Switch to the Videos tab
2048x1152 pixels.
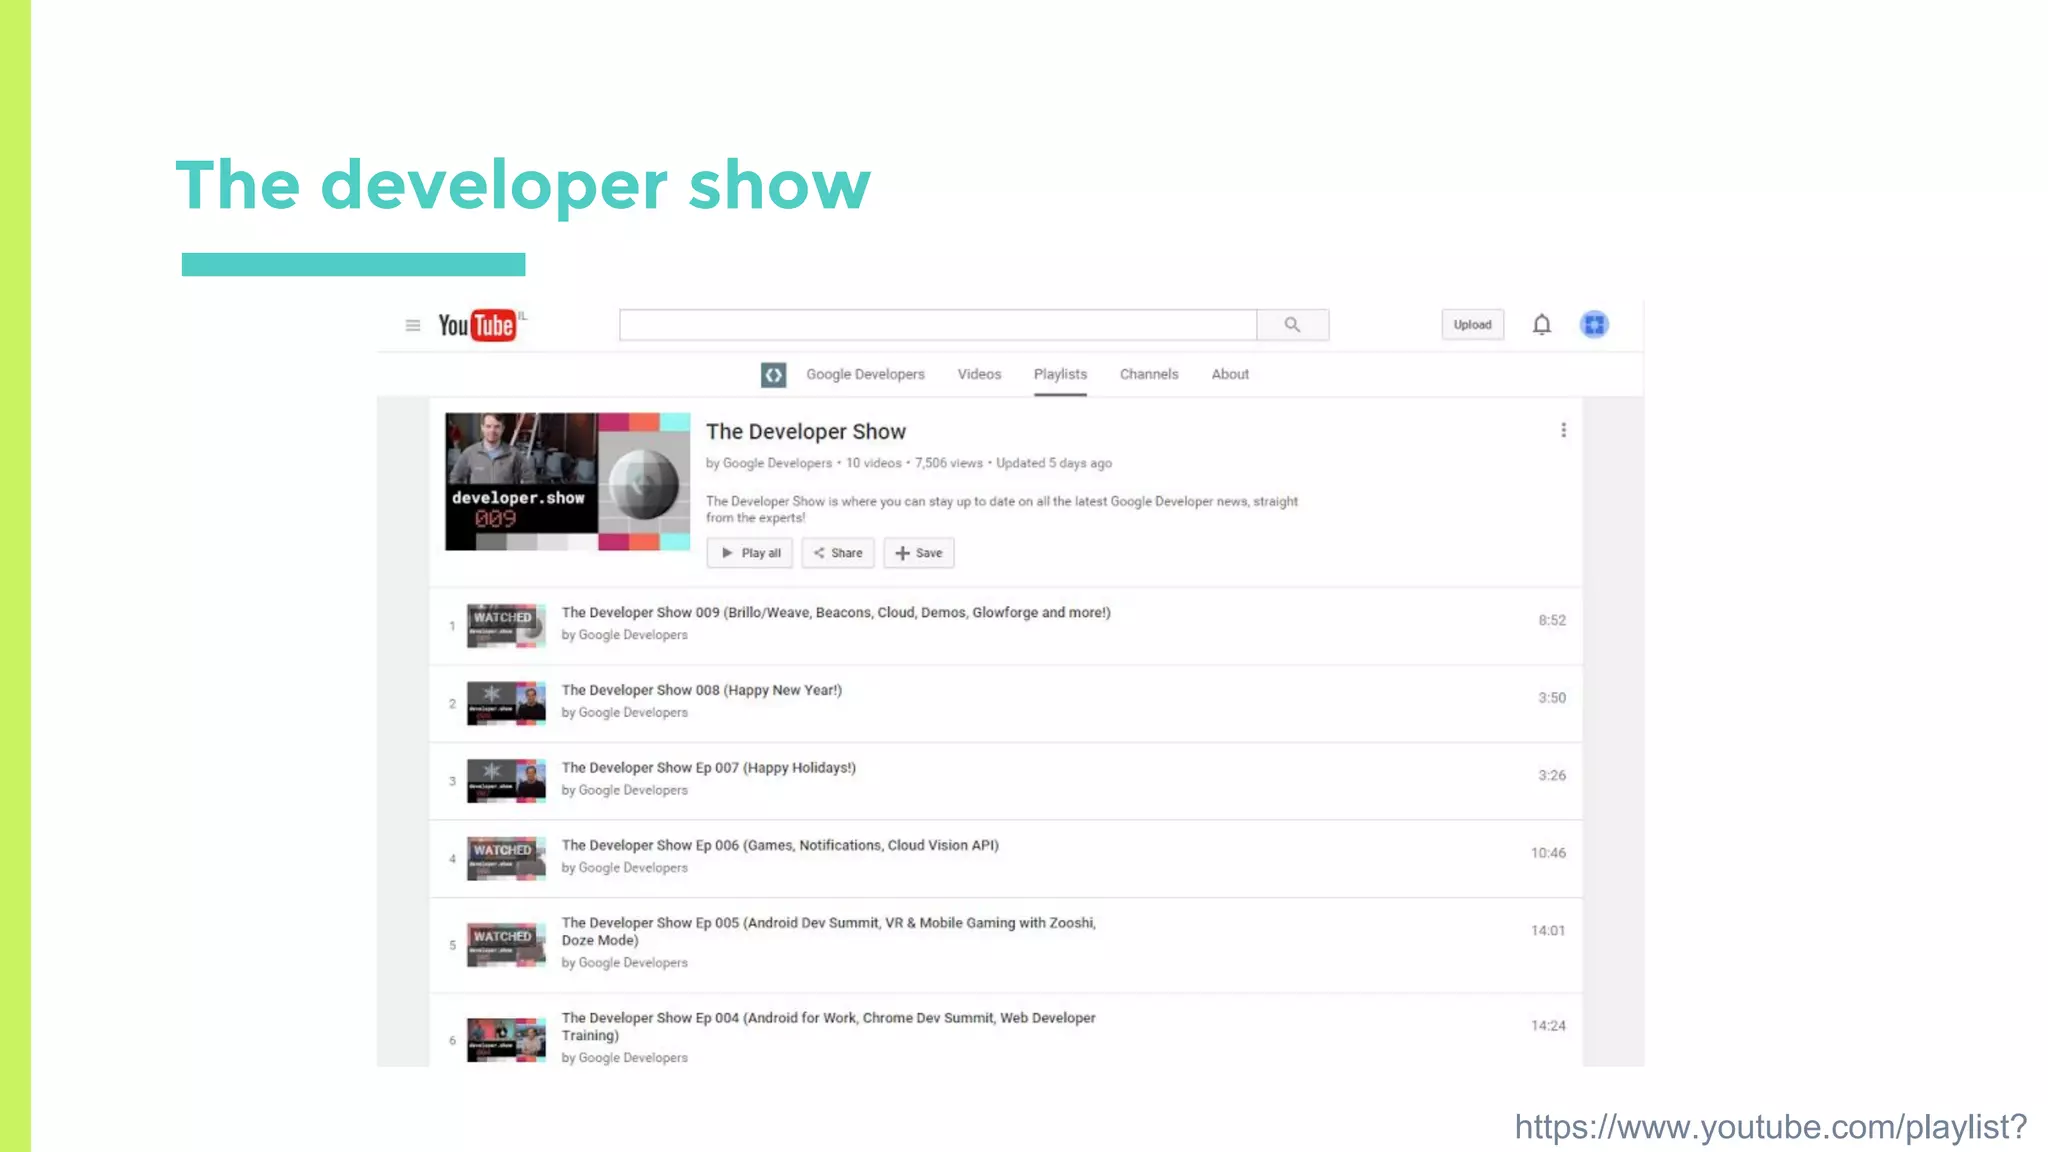point(979,374)
